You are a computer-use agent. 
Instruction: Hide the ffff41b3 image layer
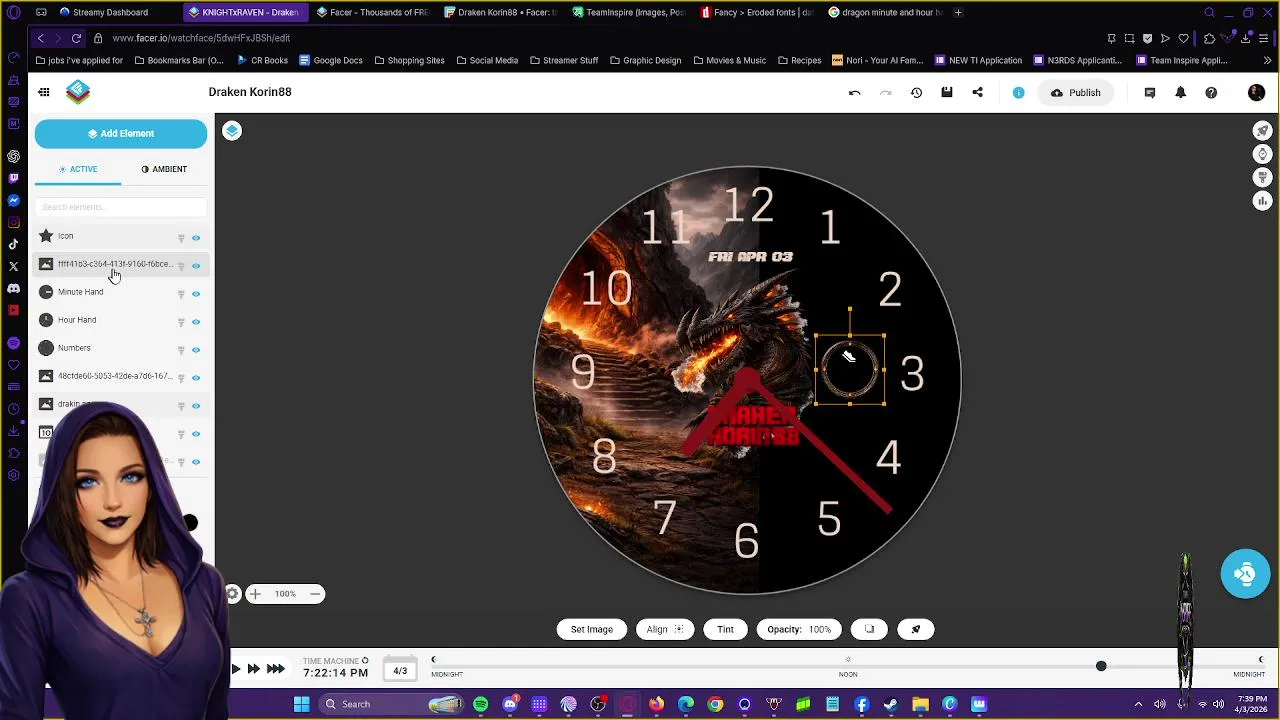point(196,266)
